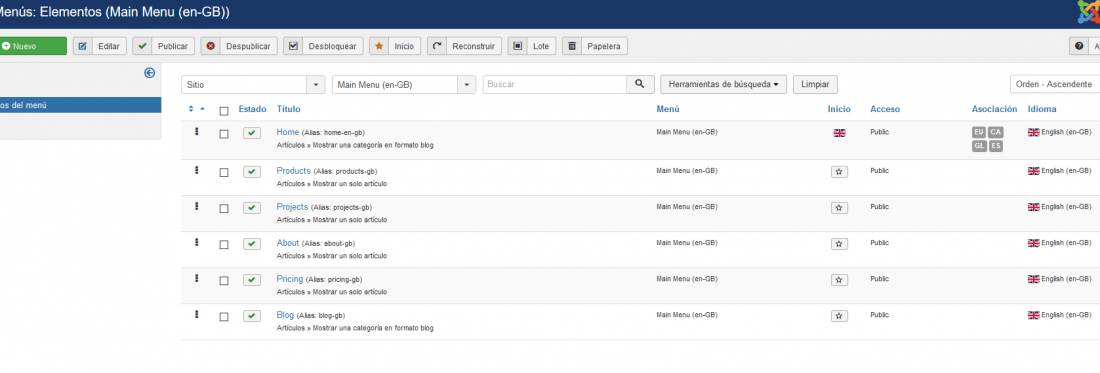Screen dimensions: 1100x373
Task: Sort by Menú column
Action: point(667,109)
